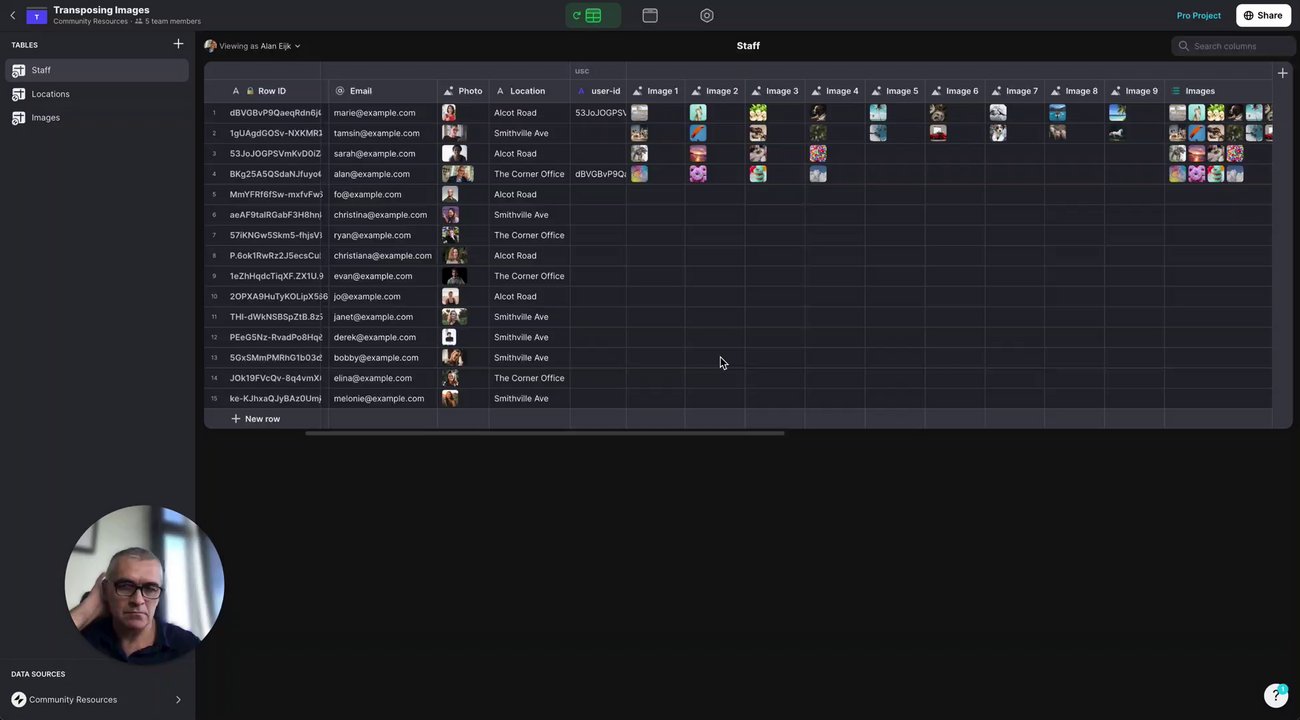This screenshot has height=720, width=1300.
Task: Click Image 4 thumbnail in sarah's row
Action: [x=818, y=154]
